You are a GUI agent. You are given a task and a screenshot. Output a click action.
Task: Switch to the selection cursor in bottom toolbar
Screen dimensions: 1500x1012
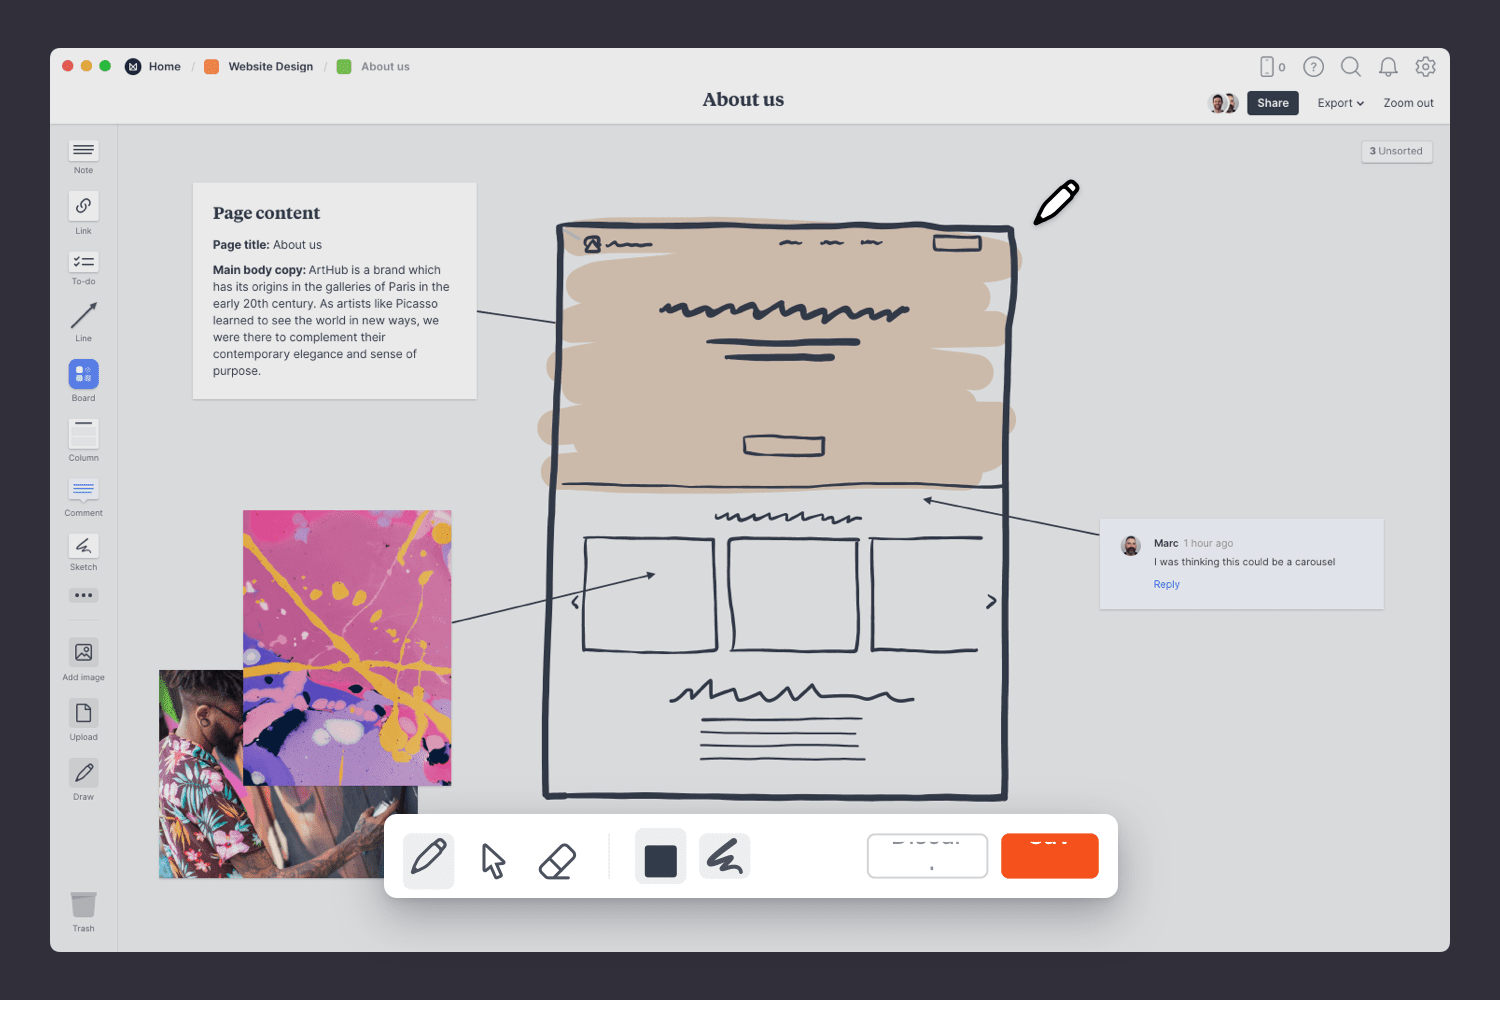click(492, 858)
